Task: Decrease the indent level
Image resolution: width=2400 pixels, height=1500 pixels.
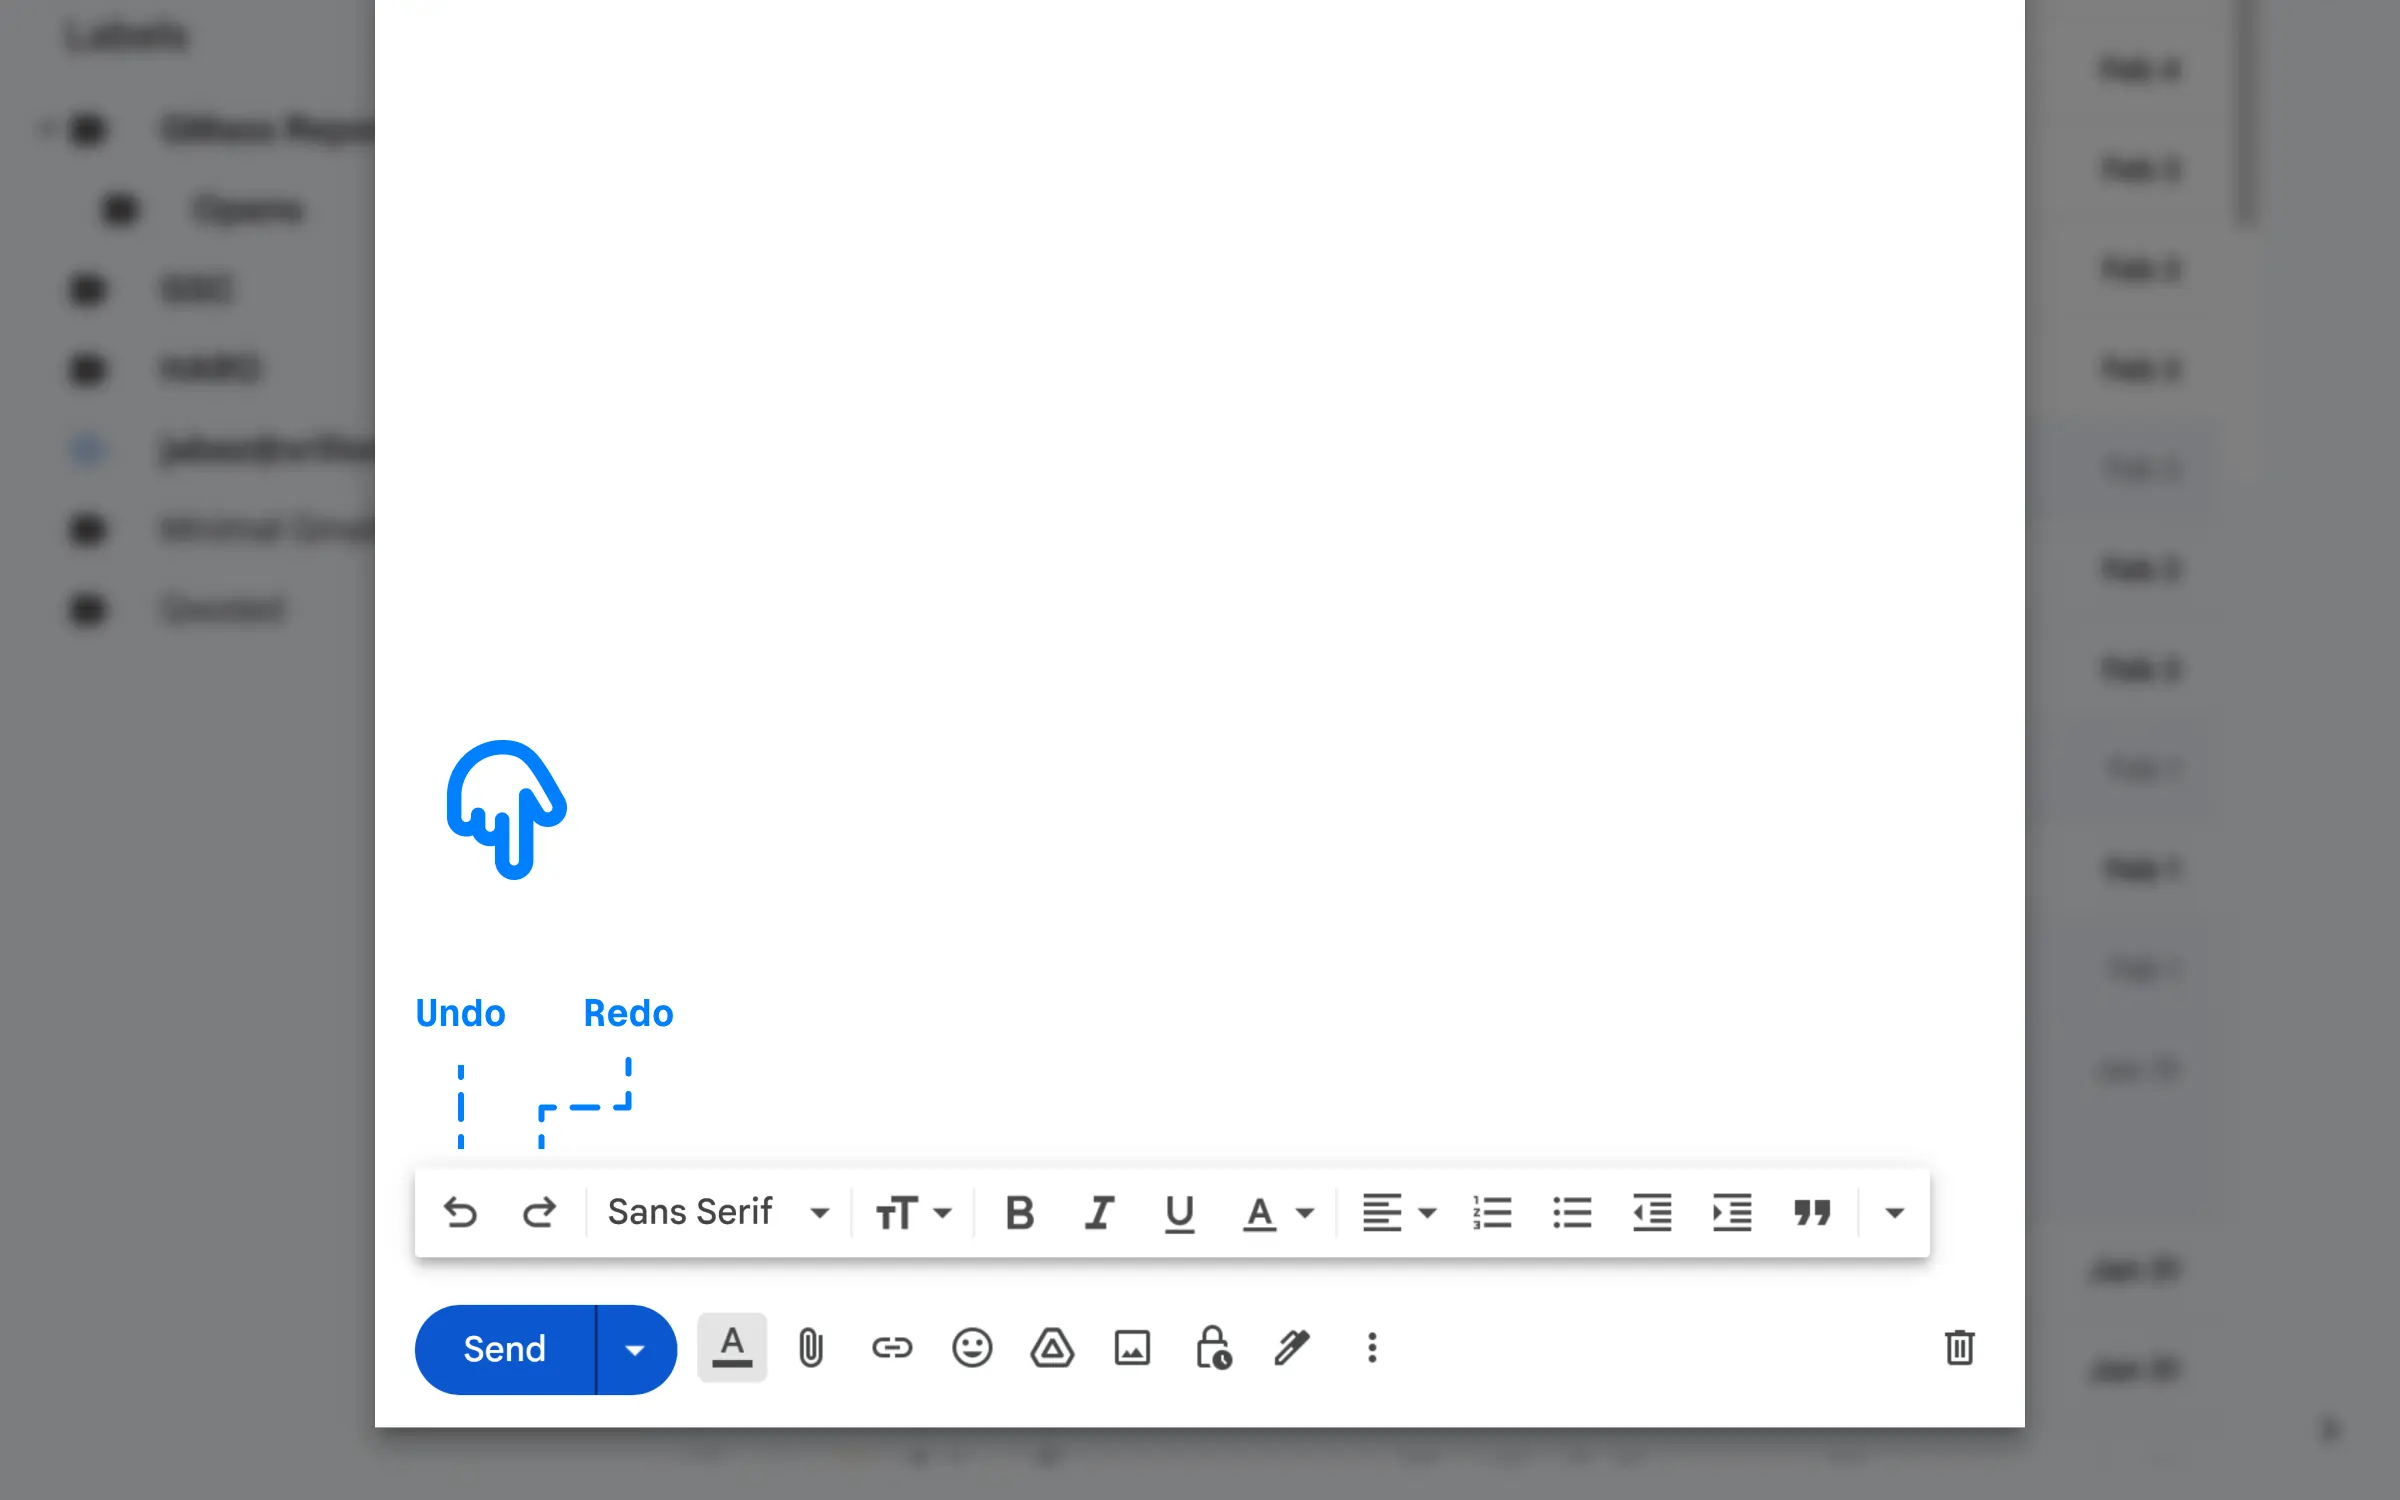Action: [1651, 1212]
